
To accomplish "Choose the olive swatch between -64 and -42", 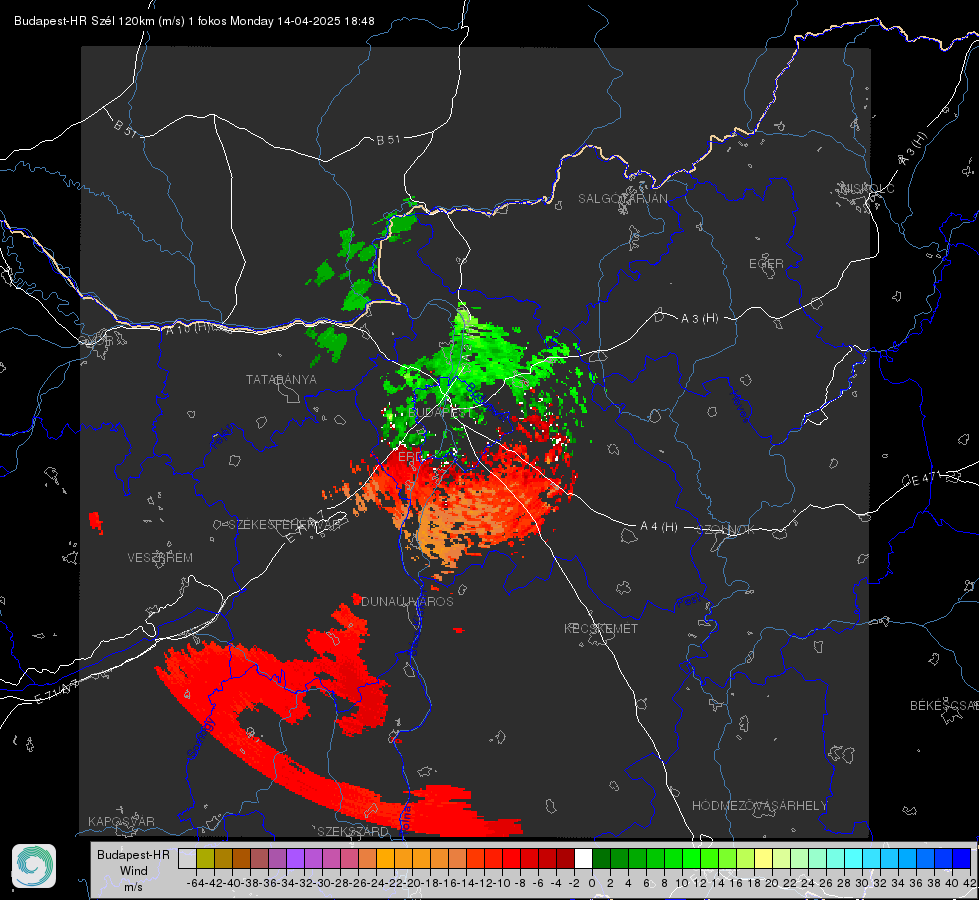I will click(x=205, y=858).
